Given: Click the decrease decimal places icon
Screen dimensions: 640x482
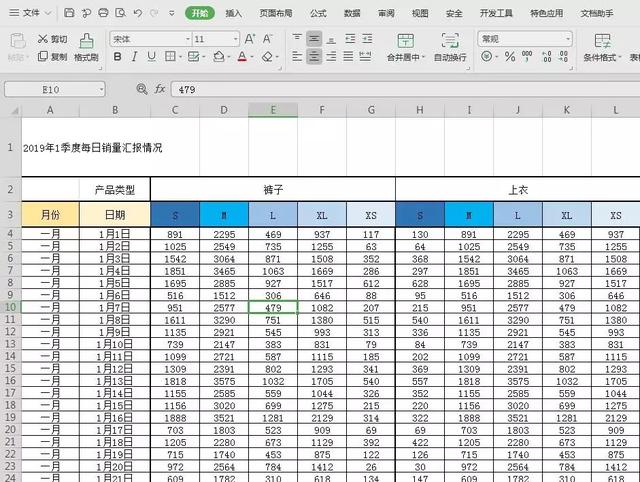Looking at the screenshot, I should point(563,56).
